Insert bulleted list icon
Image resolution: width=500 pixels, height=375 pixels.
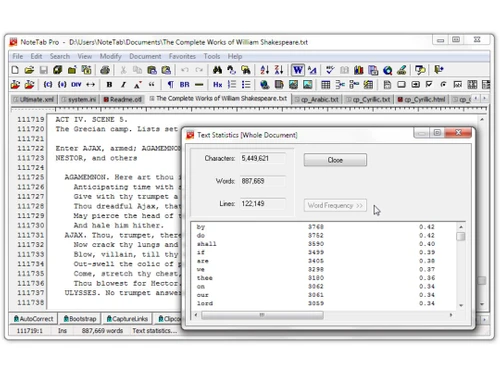pyautogui.click(x=246, y=85)
